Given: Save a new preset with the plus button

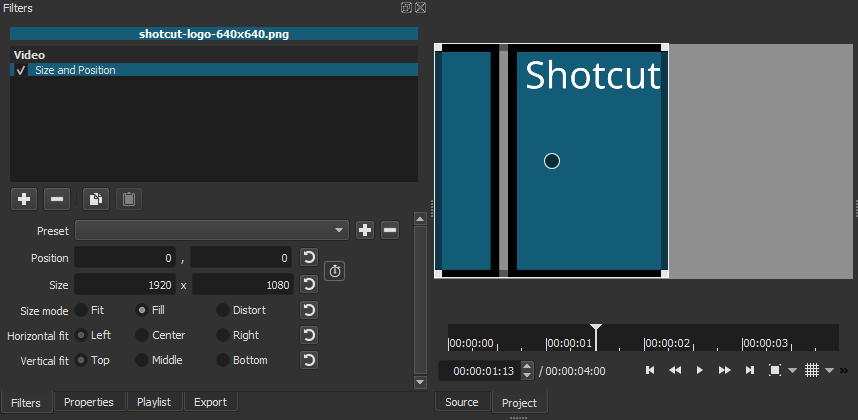Looking at the screenshot, I should 365,230.
